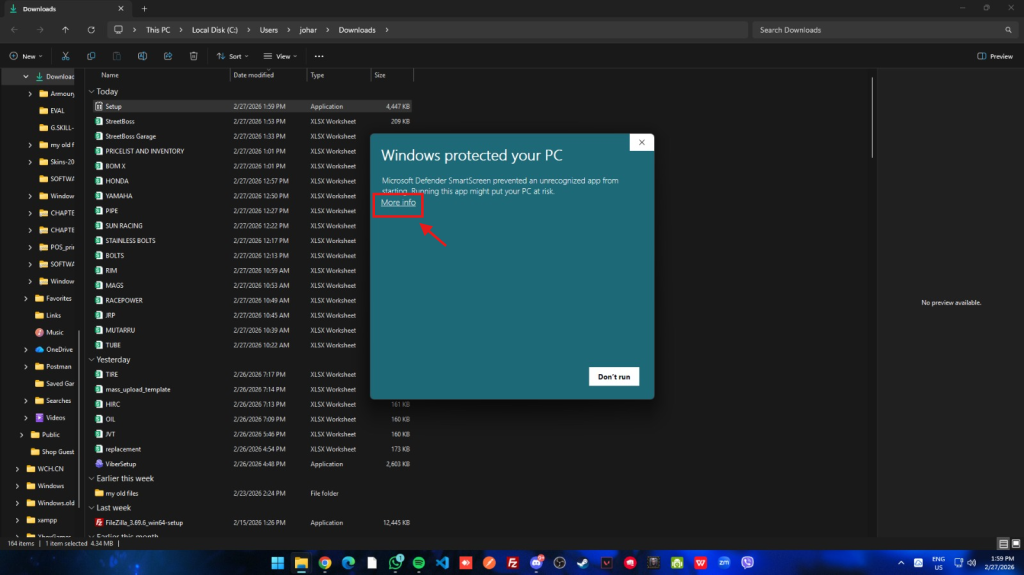This screenshot has height=575, width=1024.
Task: Collapse the Today file group
Action: pos(91,91)
